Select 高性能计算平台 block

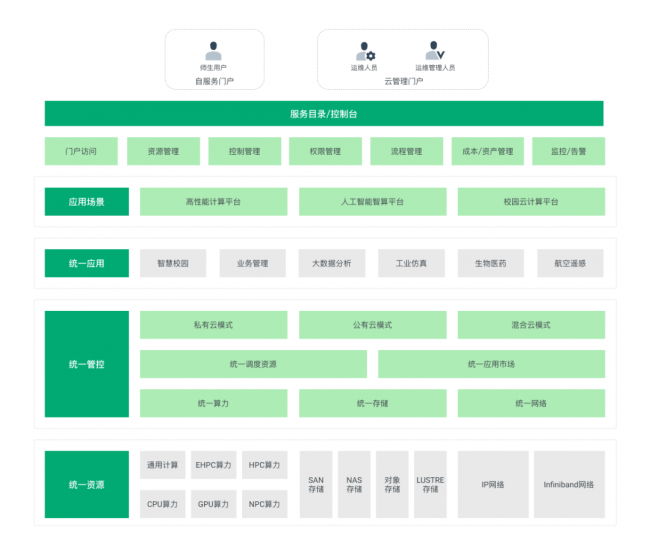coord(213,202)
